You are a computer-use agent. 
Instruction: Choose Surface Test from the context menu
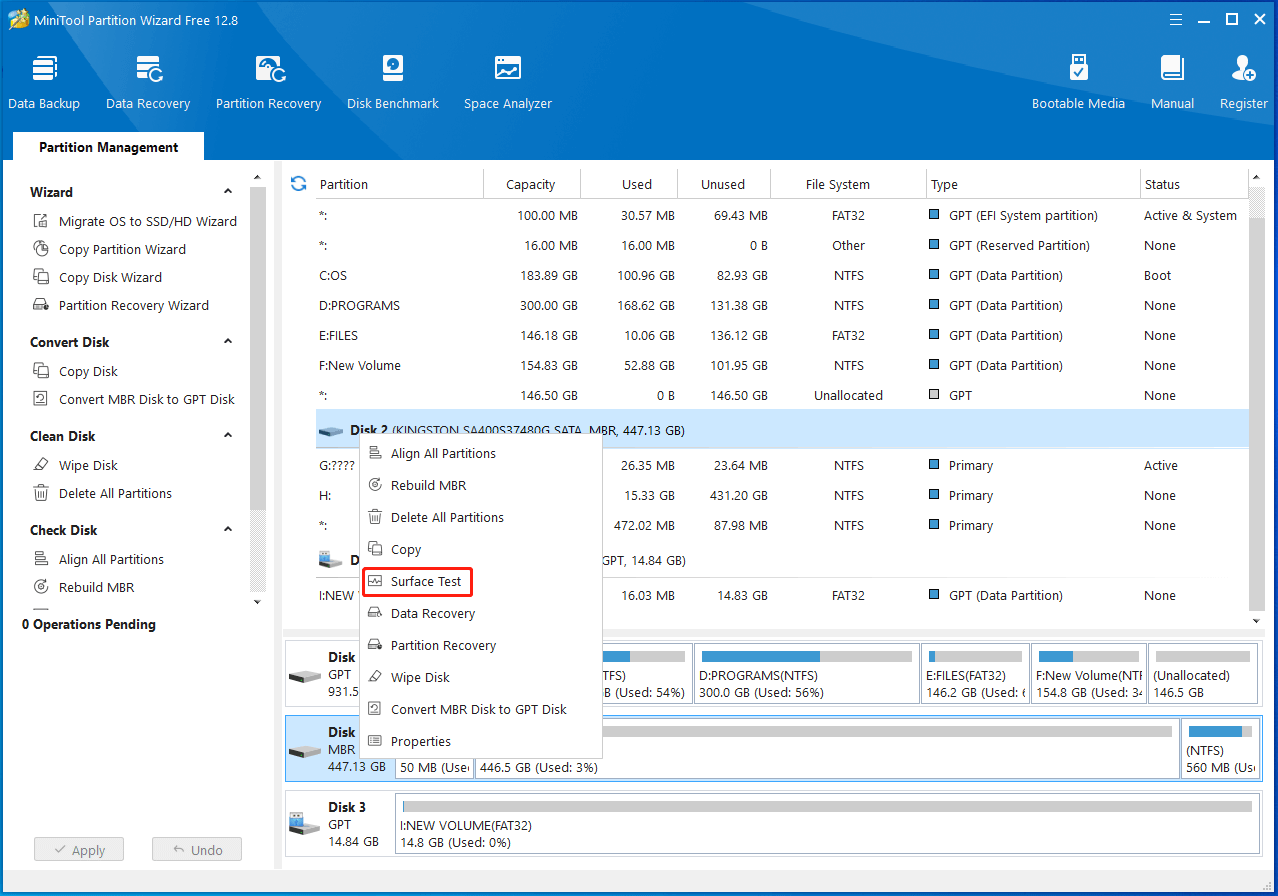tap(425, 581)
